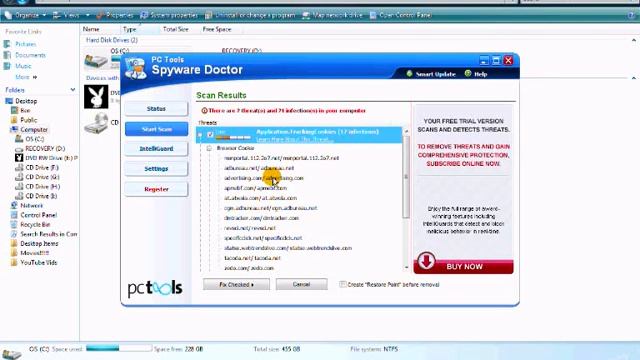Screen dimensions: 640x360
Task: Click the threats list scrollbar thumb
Action: point(406,176)
